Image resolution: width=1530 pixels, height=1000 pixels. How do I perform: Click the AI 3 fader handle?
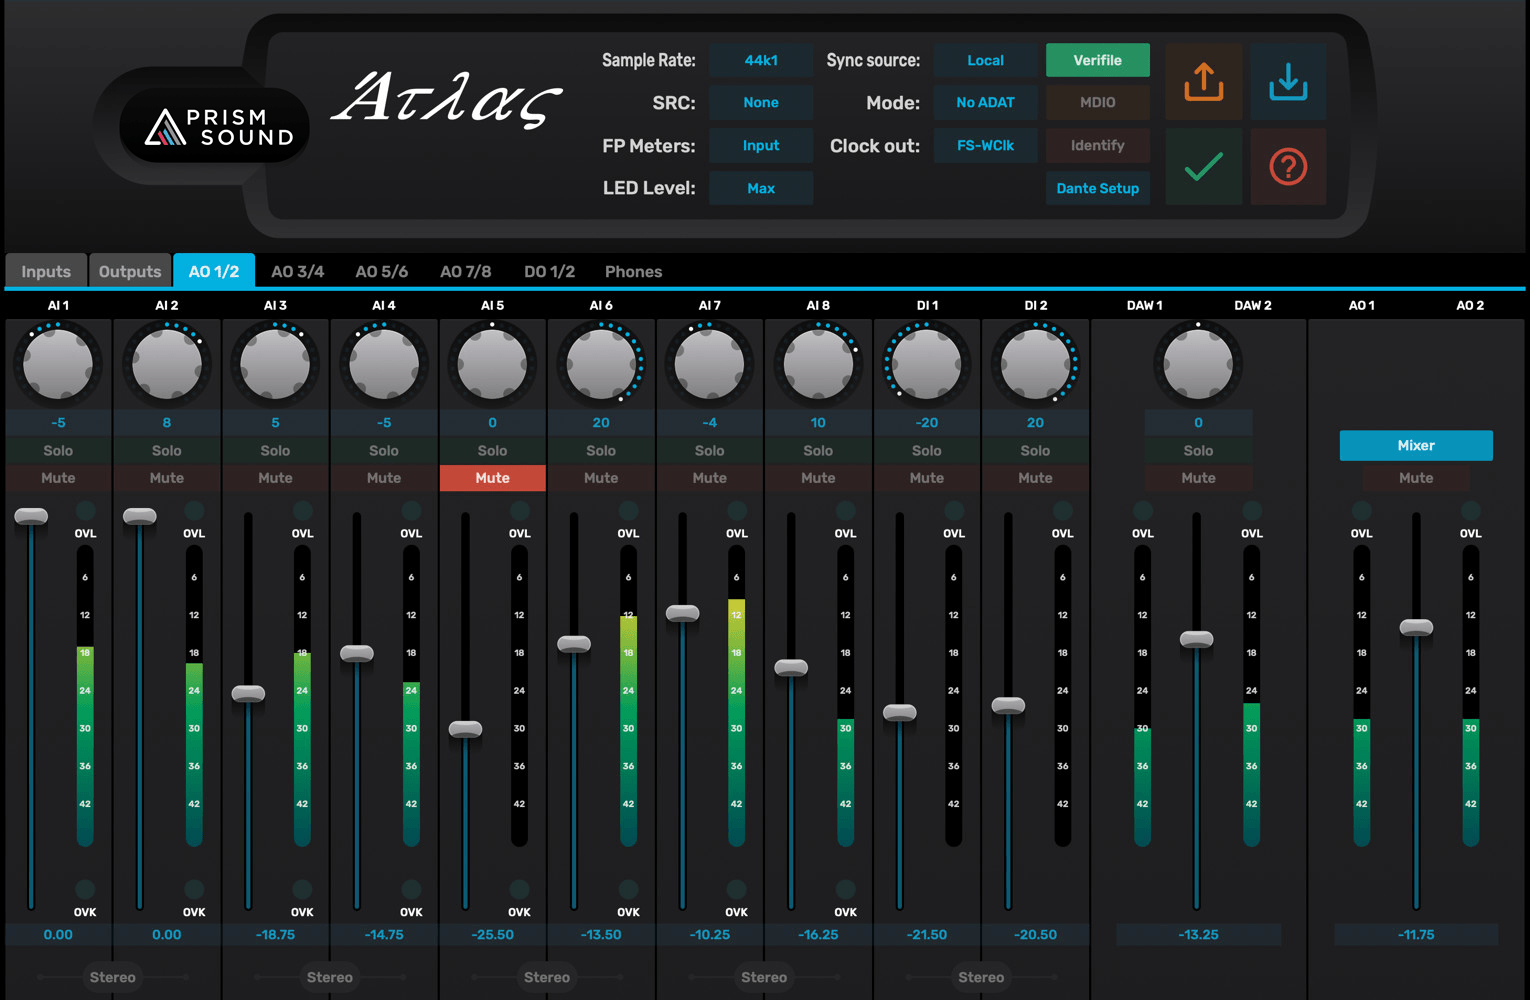pyautogui.click(x=248, y=693)
